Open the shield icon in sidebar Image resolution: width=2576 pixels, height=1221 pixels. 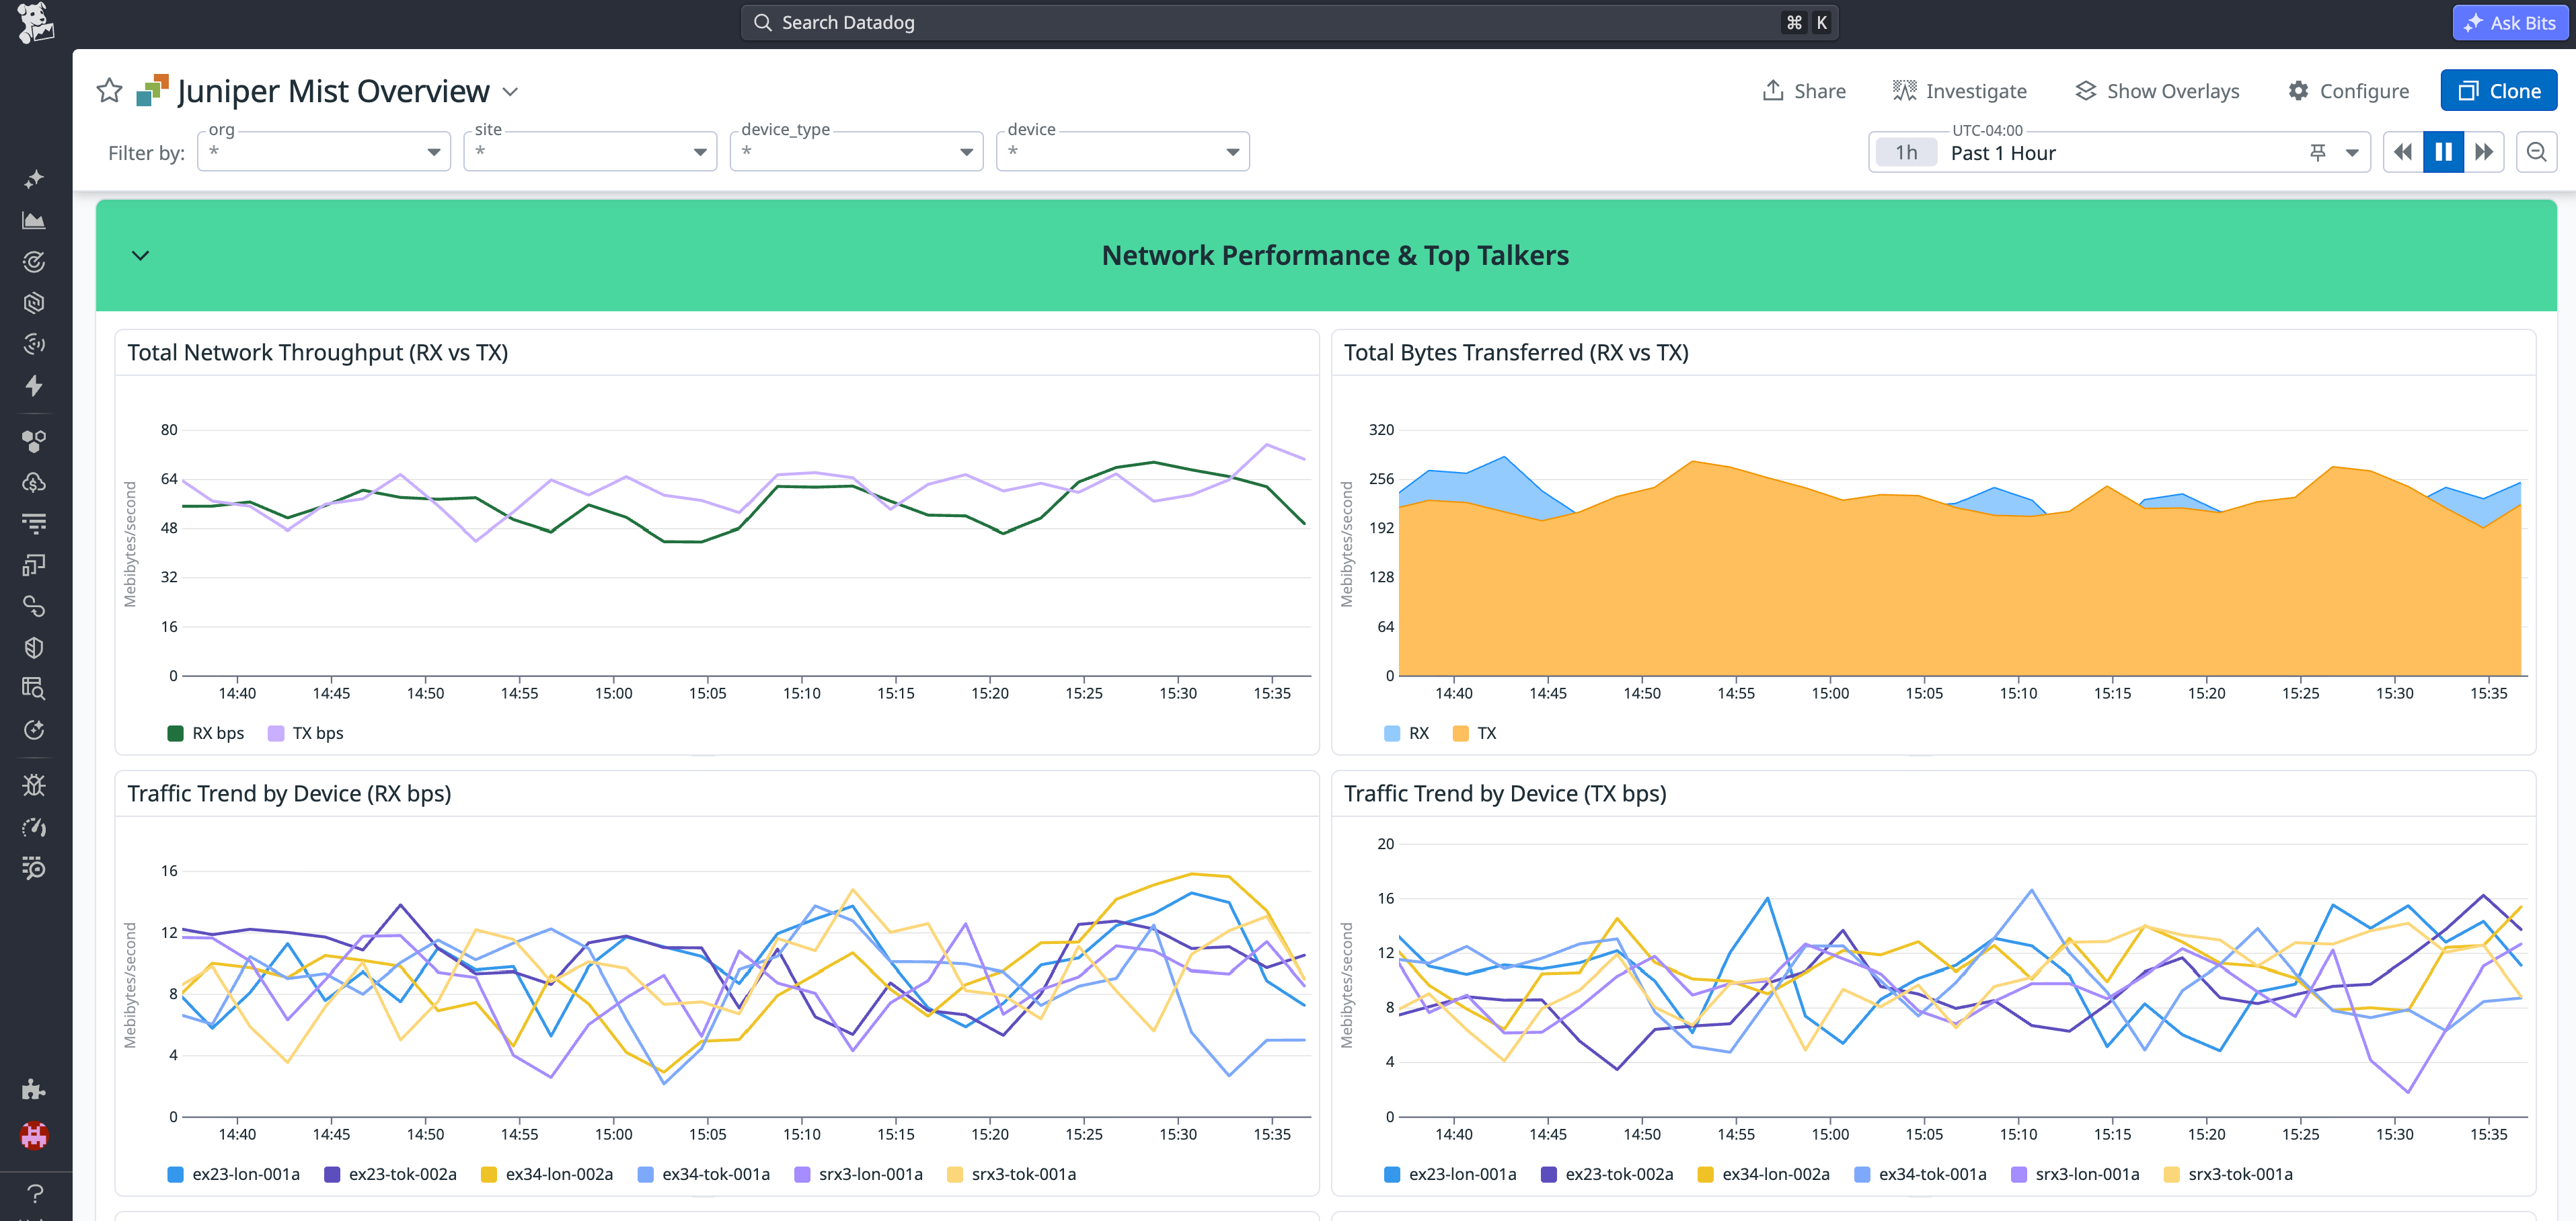pyautogui.click(x=34, y=648)
